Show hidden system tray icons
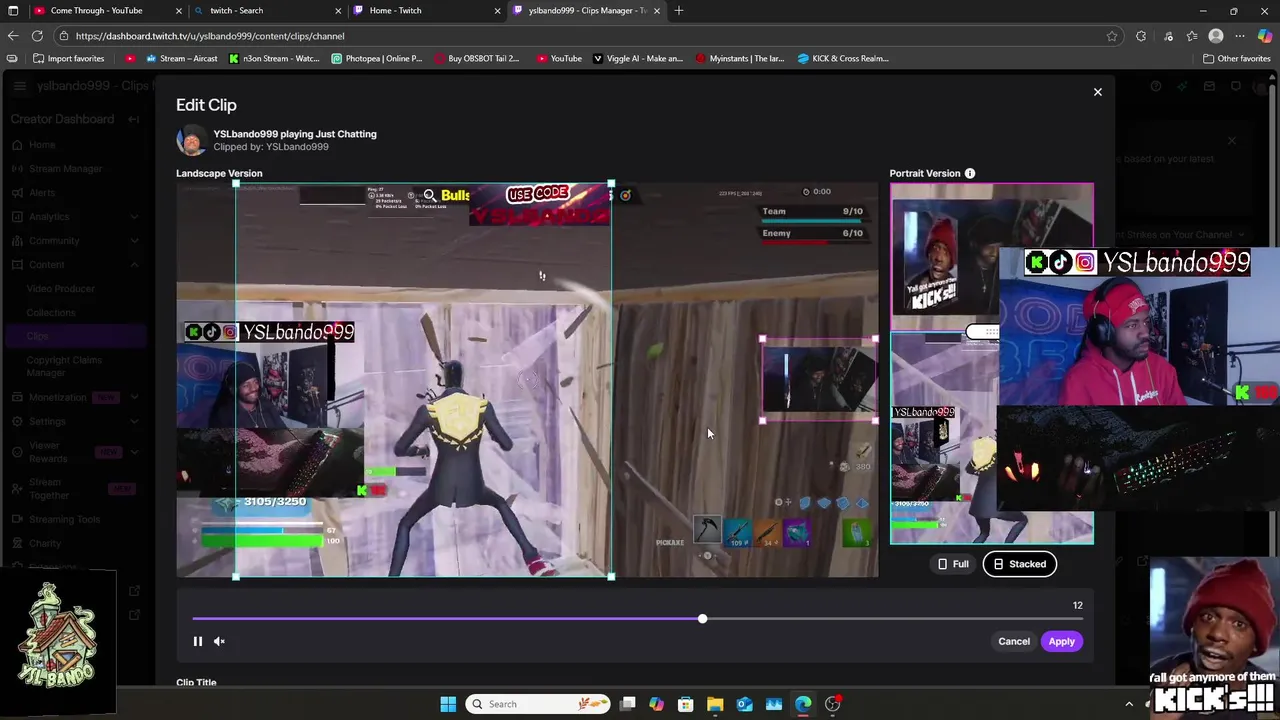The height and width of the screenshot is (720, 1280). [x=1129, y=704]
